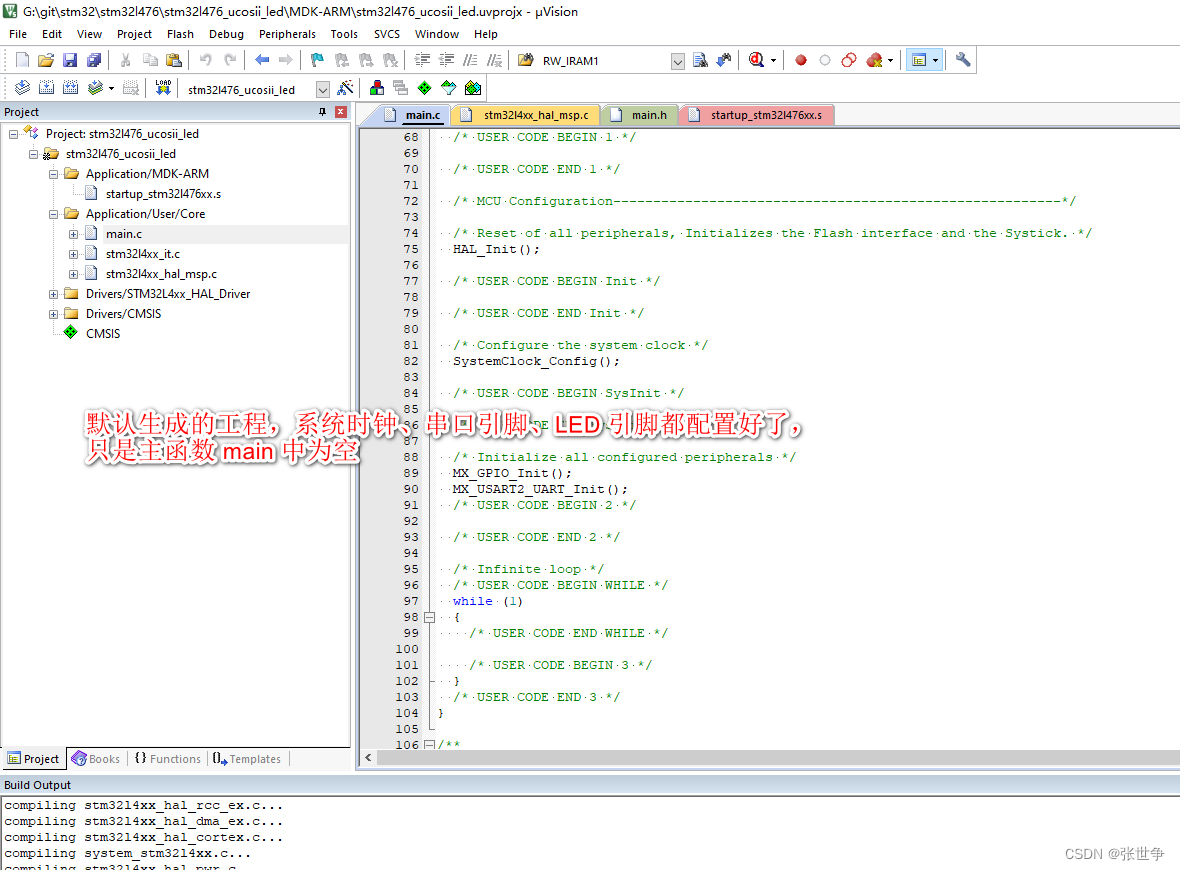The width and height of the screenshot is (1180, 870).
Task: Open the stm32l476_ucosii_led target dropdown
Action: pyautogui.click(x=322, y=88)
